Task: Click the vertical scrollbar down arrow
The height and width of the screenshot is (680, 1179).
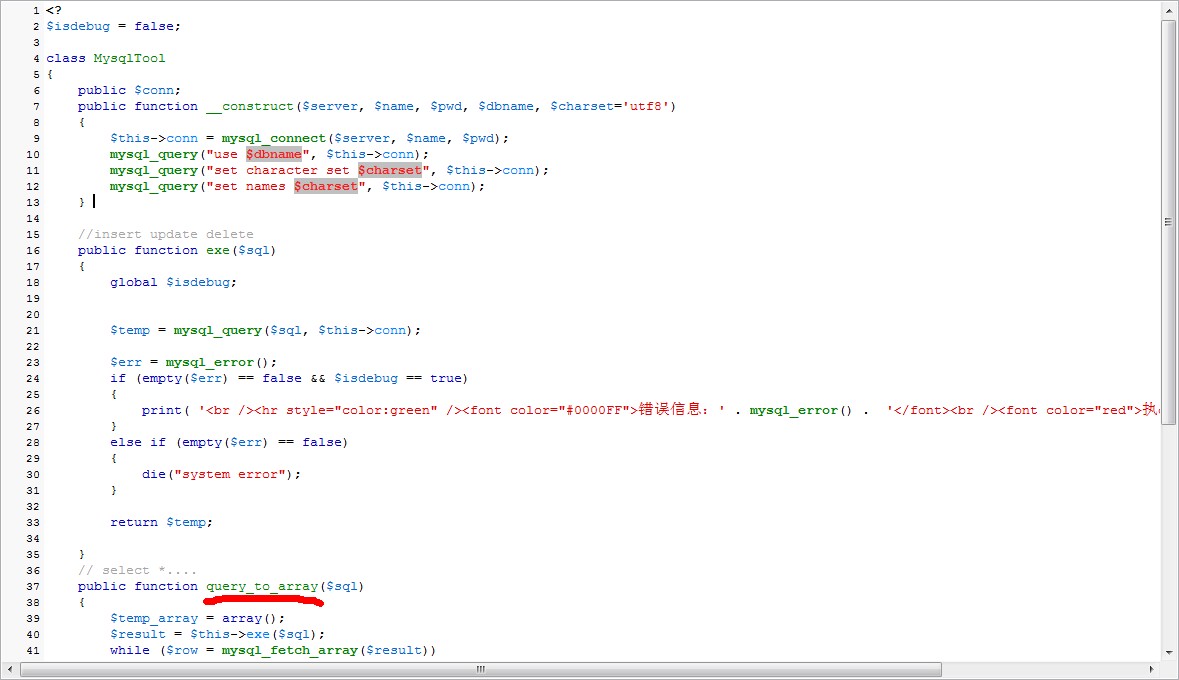Action: point(1168,652)
